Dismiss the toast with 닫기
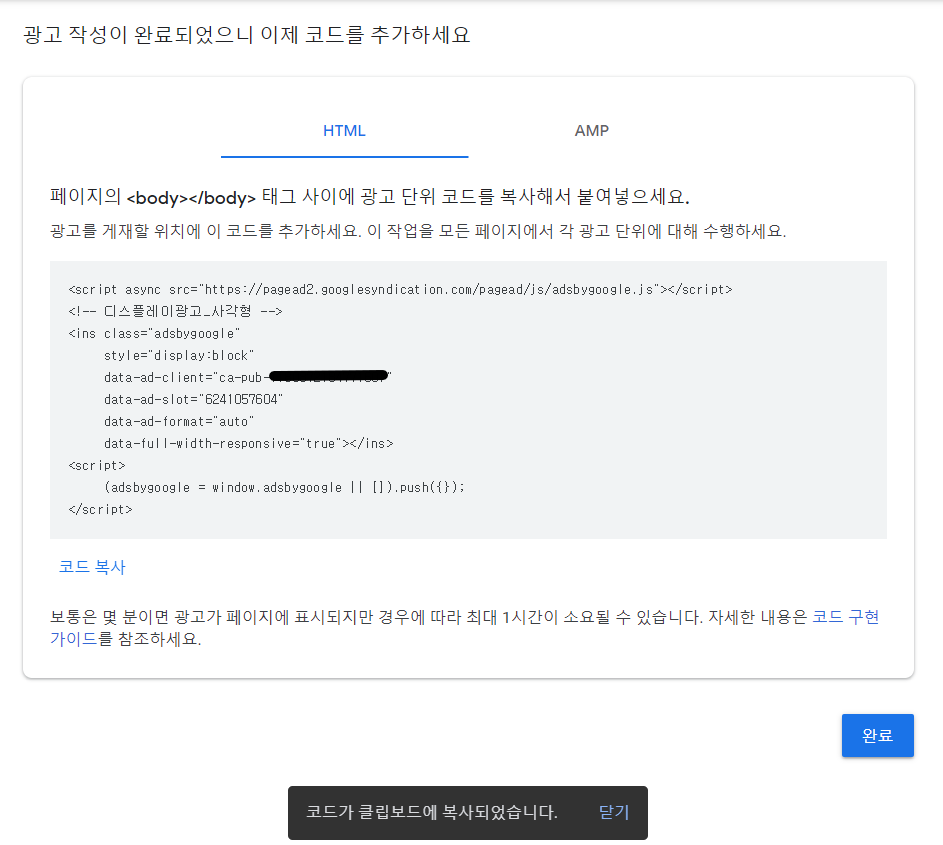The image size is (943, 845). (x=613, y=813)
